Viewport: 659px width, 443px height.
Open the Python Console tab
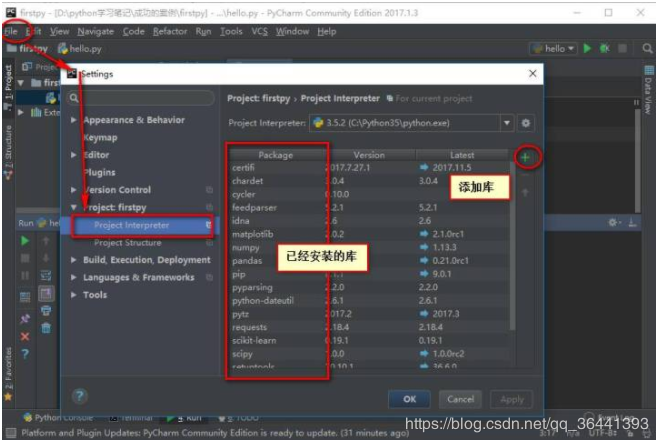(58, 418)
